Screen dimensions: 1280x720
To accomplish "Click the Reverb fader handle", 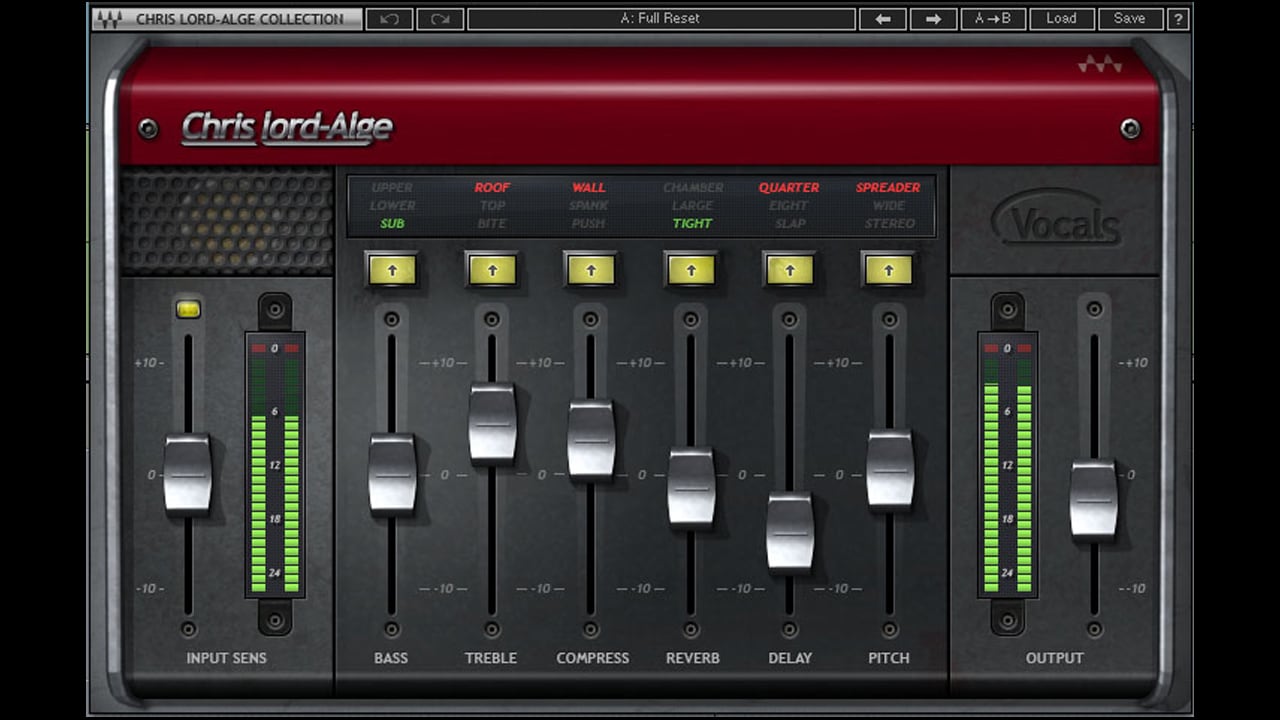I will [691, 487].
